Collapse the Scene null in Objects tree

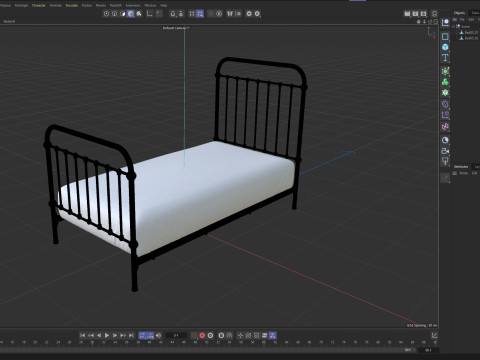coord(454,26)
